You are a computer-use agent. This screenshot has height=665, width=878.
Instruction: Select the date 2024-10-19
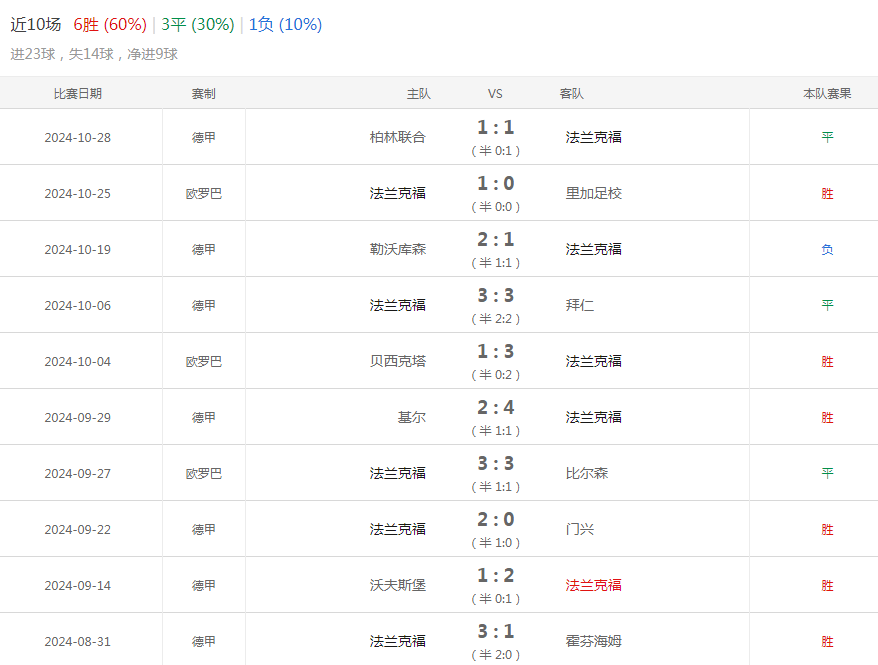78,250
